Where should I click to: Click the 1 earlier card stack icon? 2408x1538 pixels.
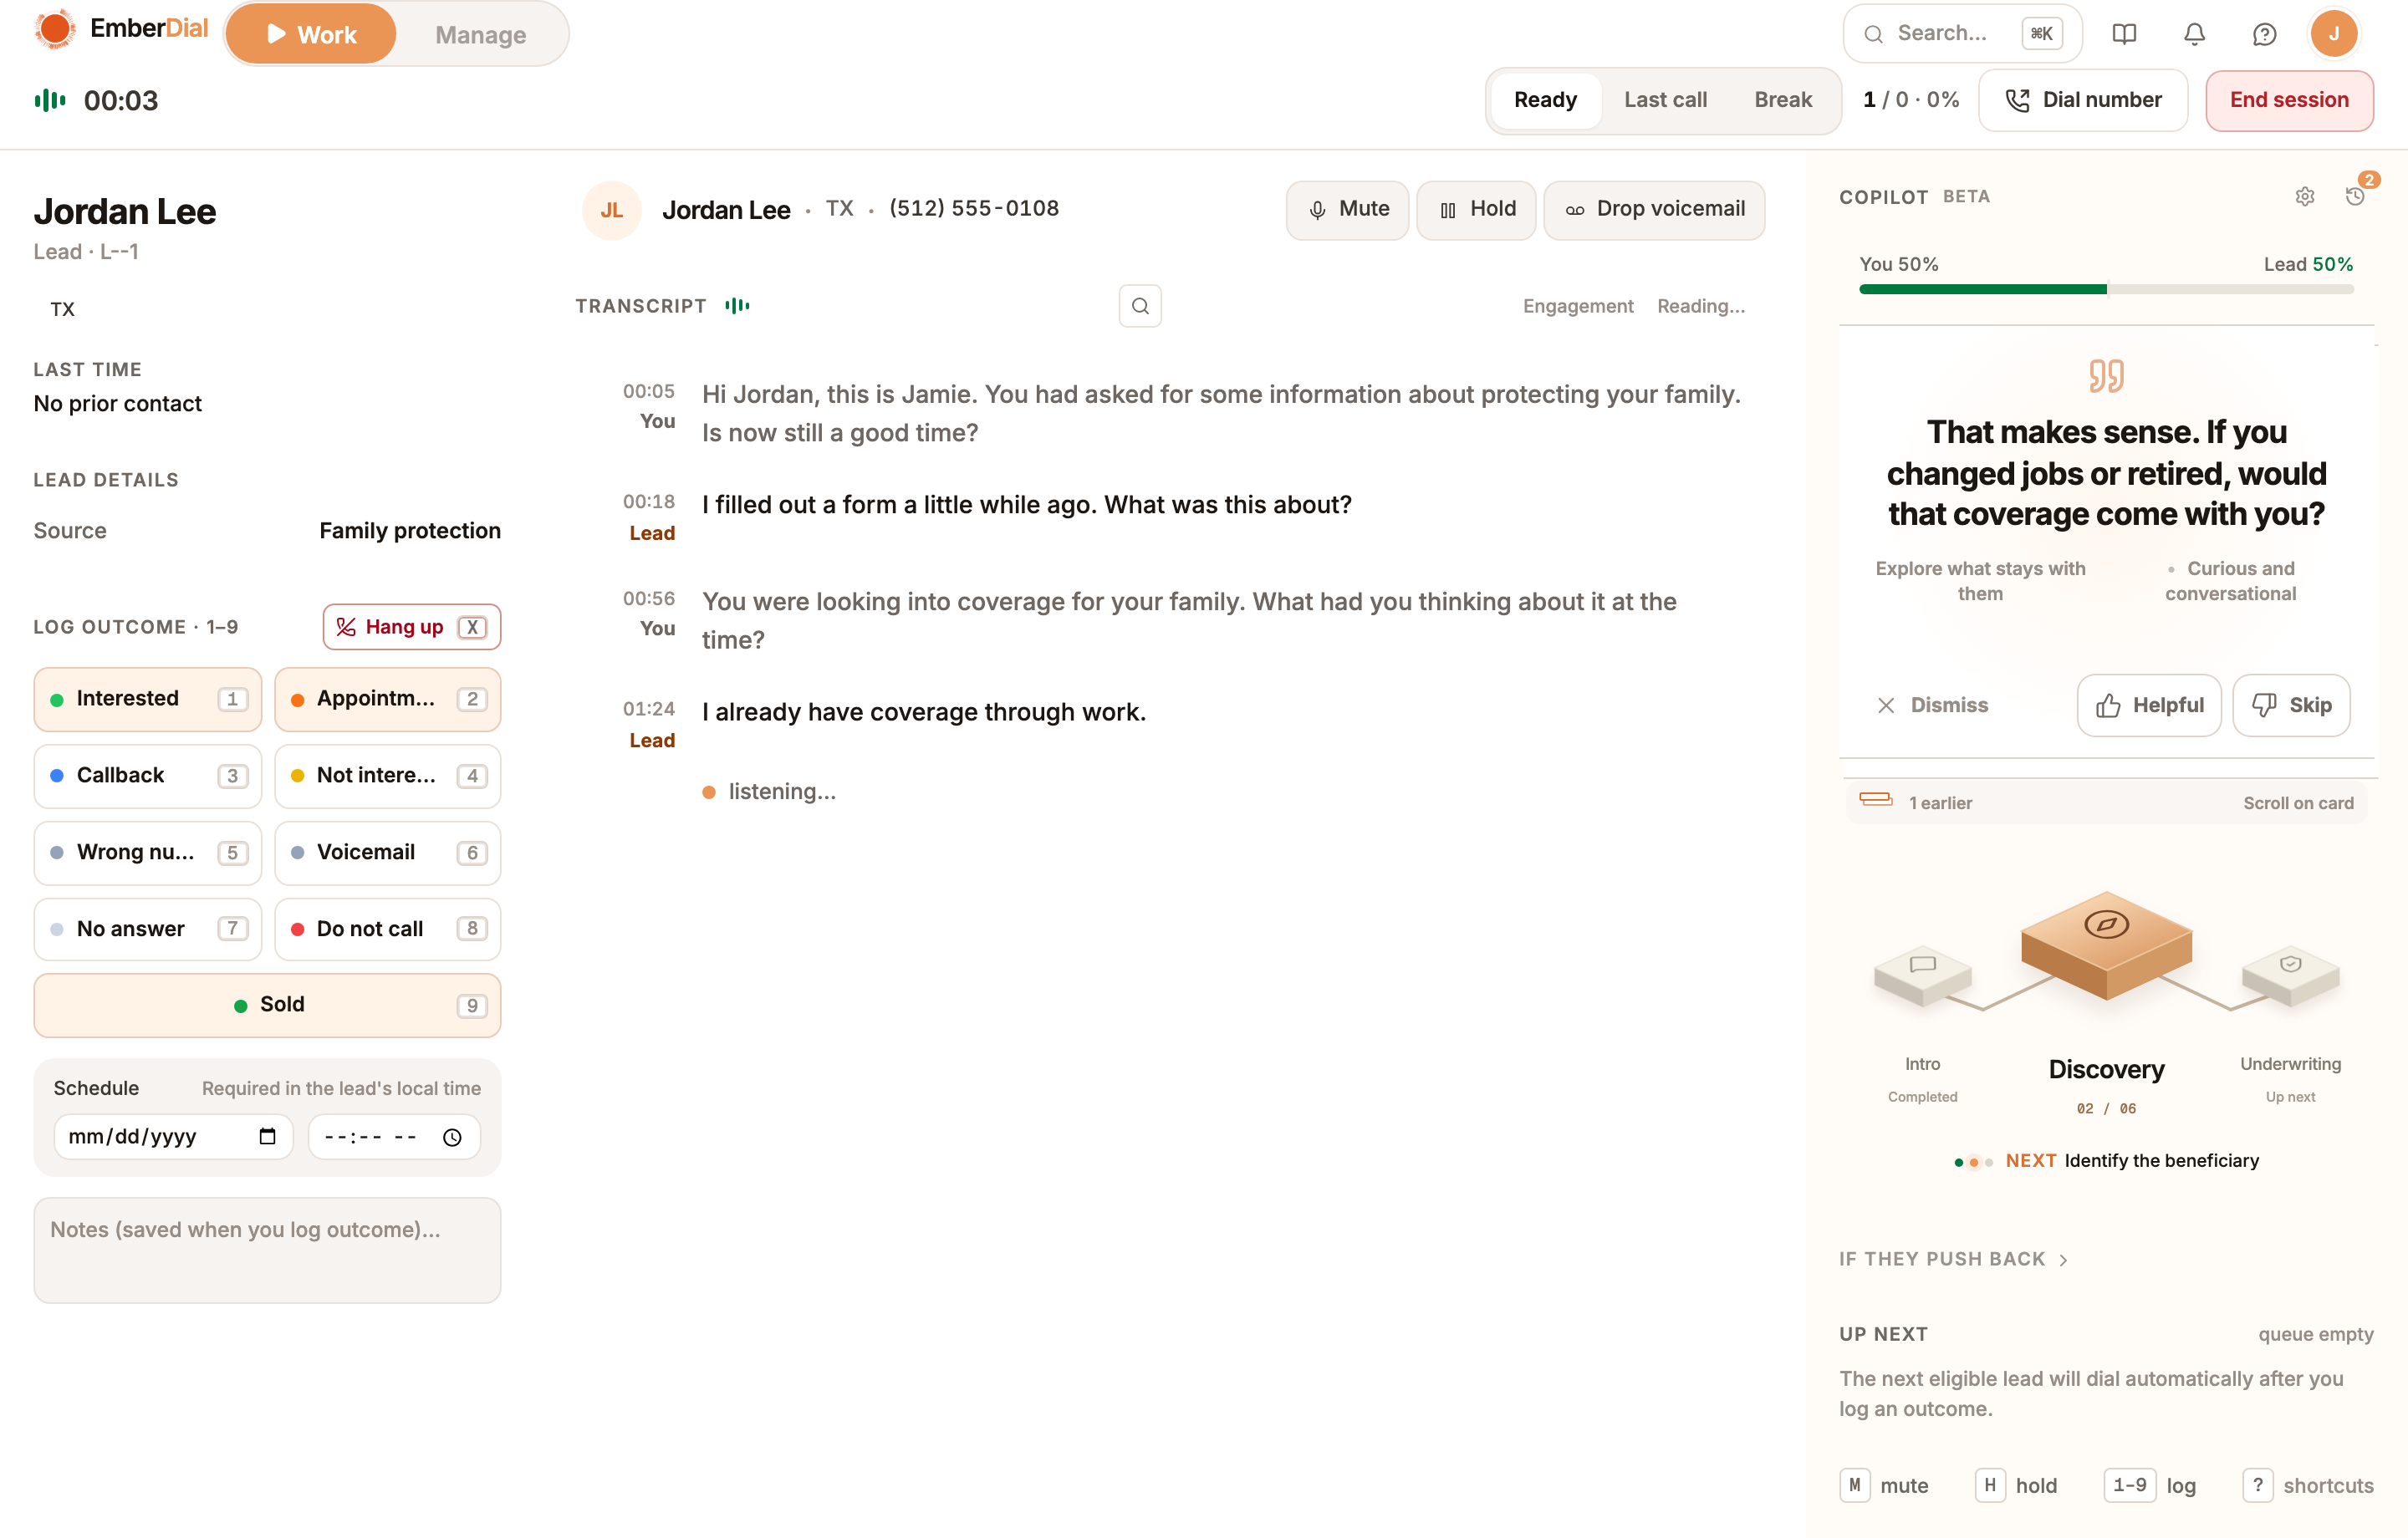1876,799
